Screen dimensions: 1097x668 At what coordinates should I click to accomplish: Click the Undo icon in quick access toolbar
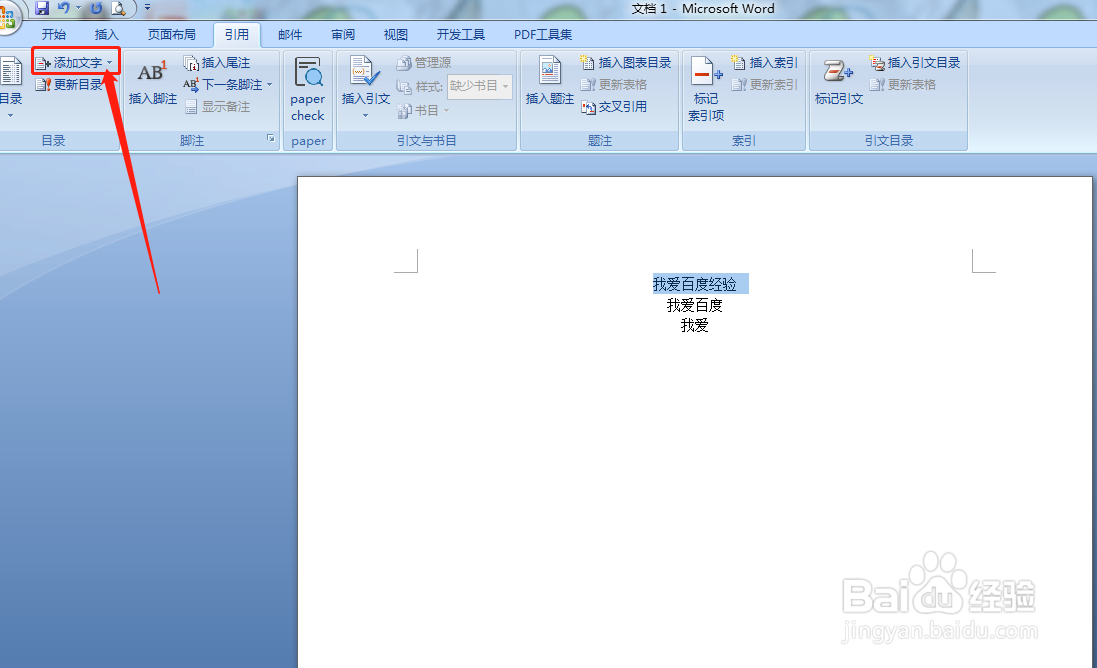coord(64,8)
